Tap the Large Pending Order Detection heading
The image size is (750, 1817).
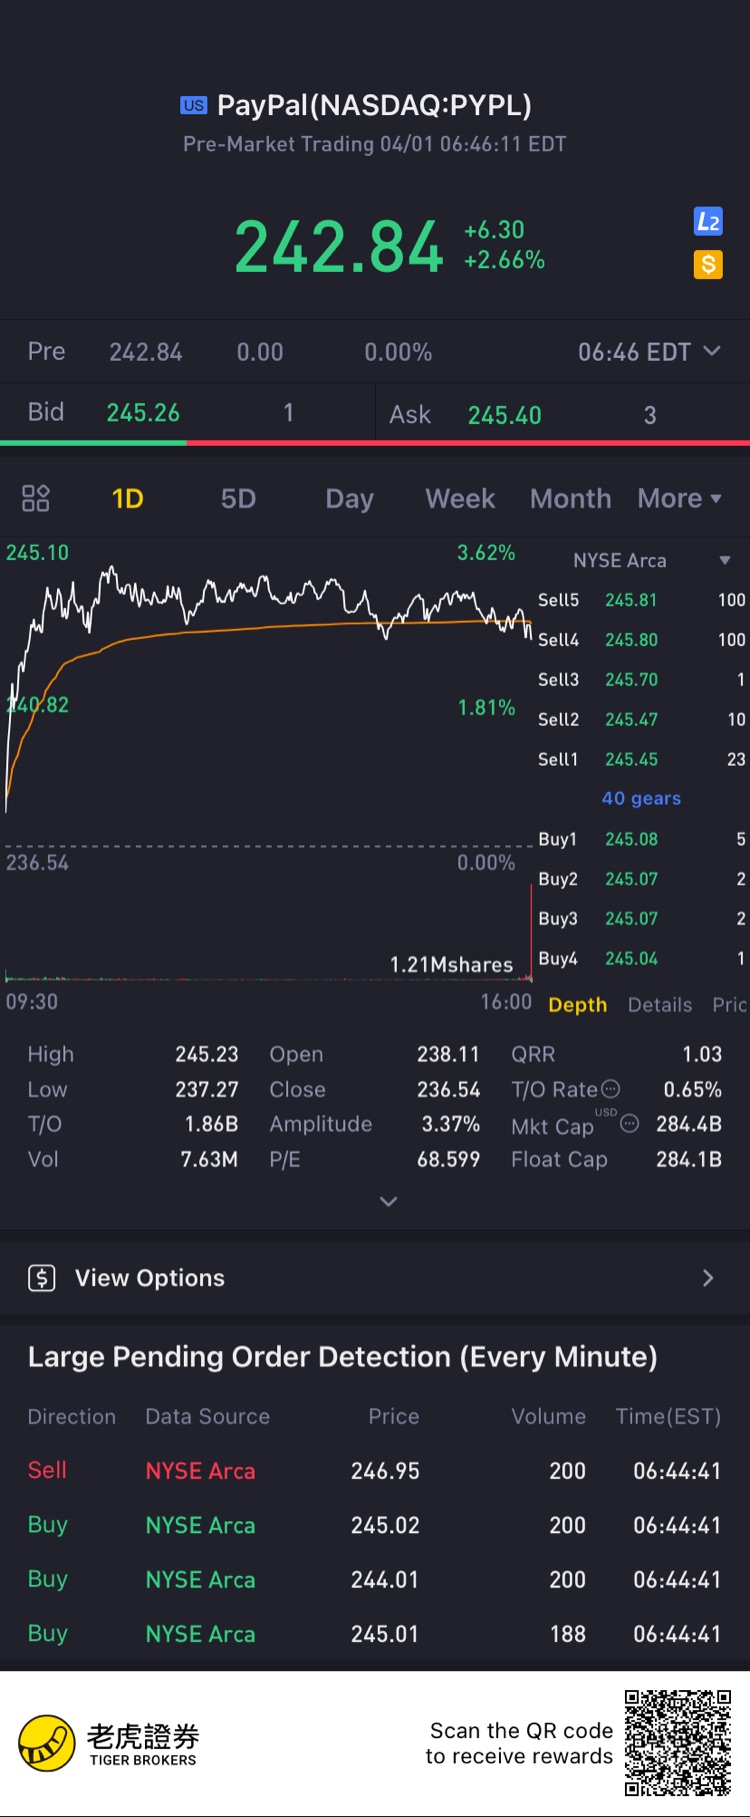pyautogui.click(x=342, y=1357)
